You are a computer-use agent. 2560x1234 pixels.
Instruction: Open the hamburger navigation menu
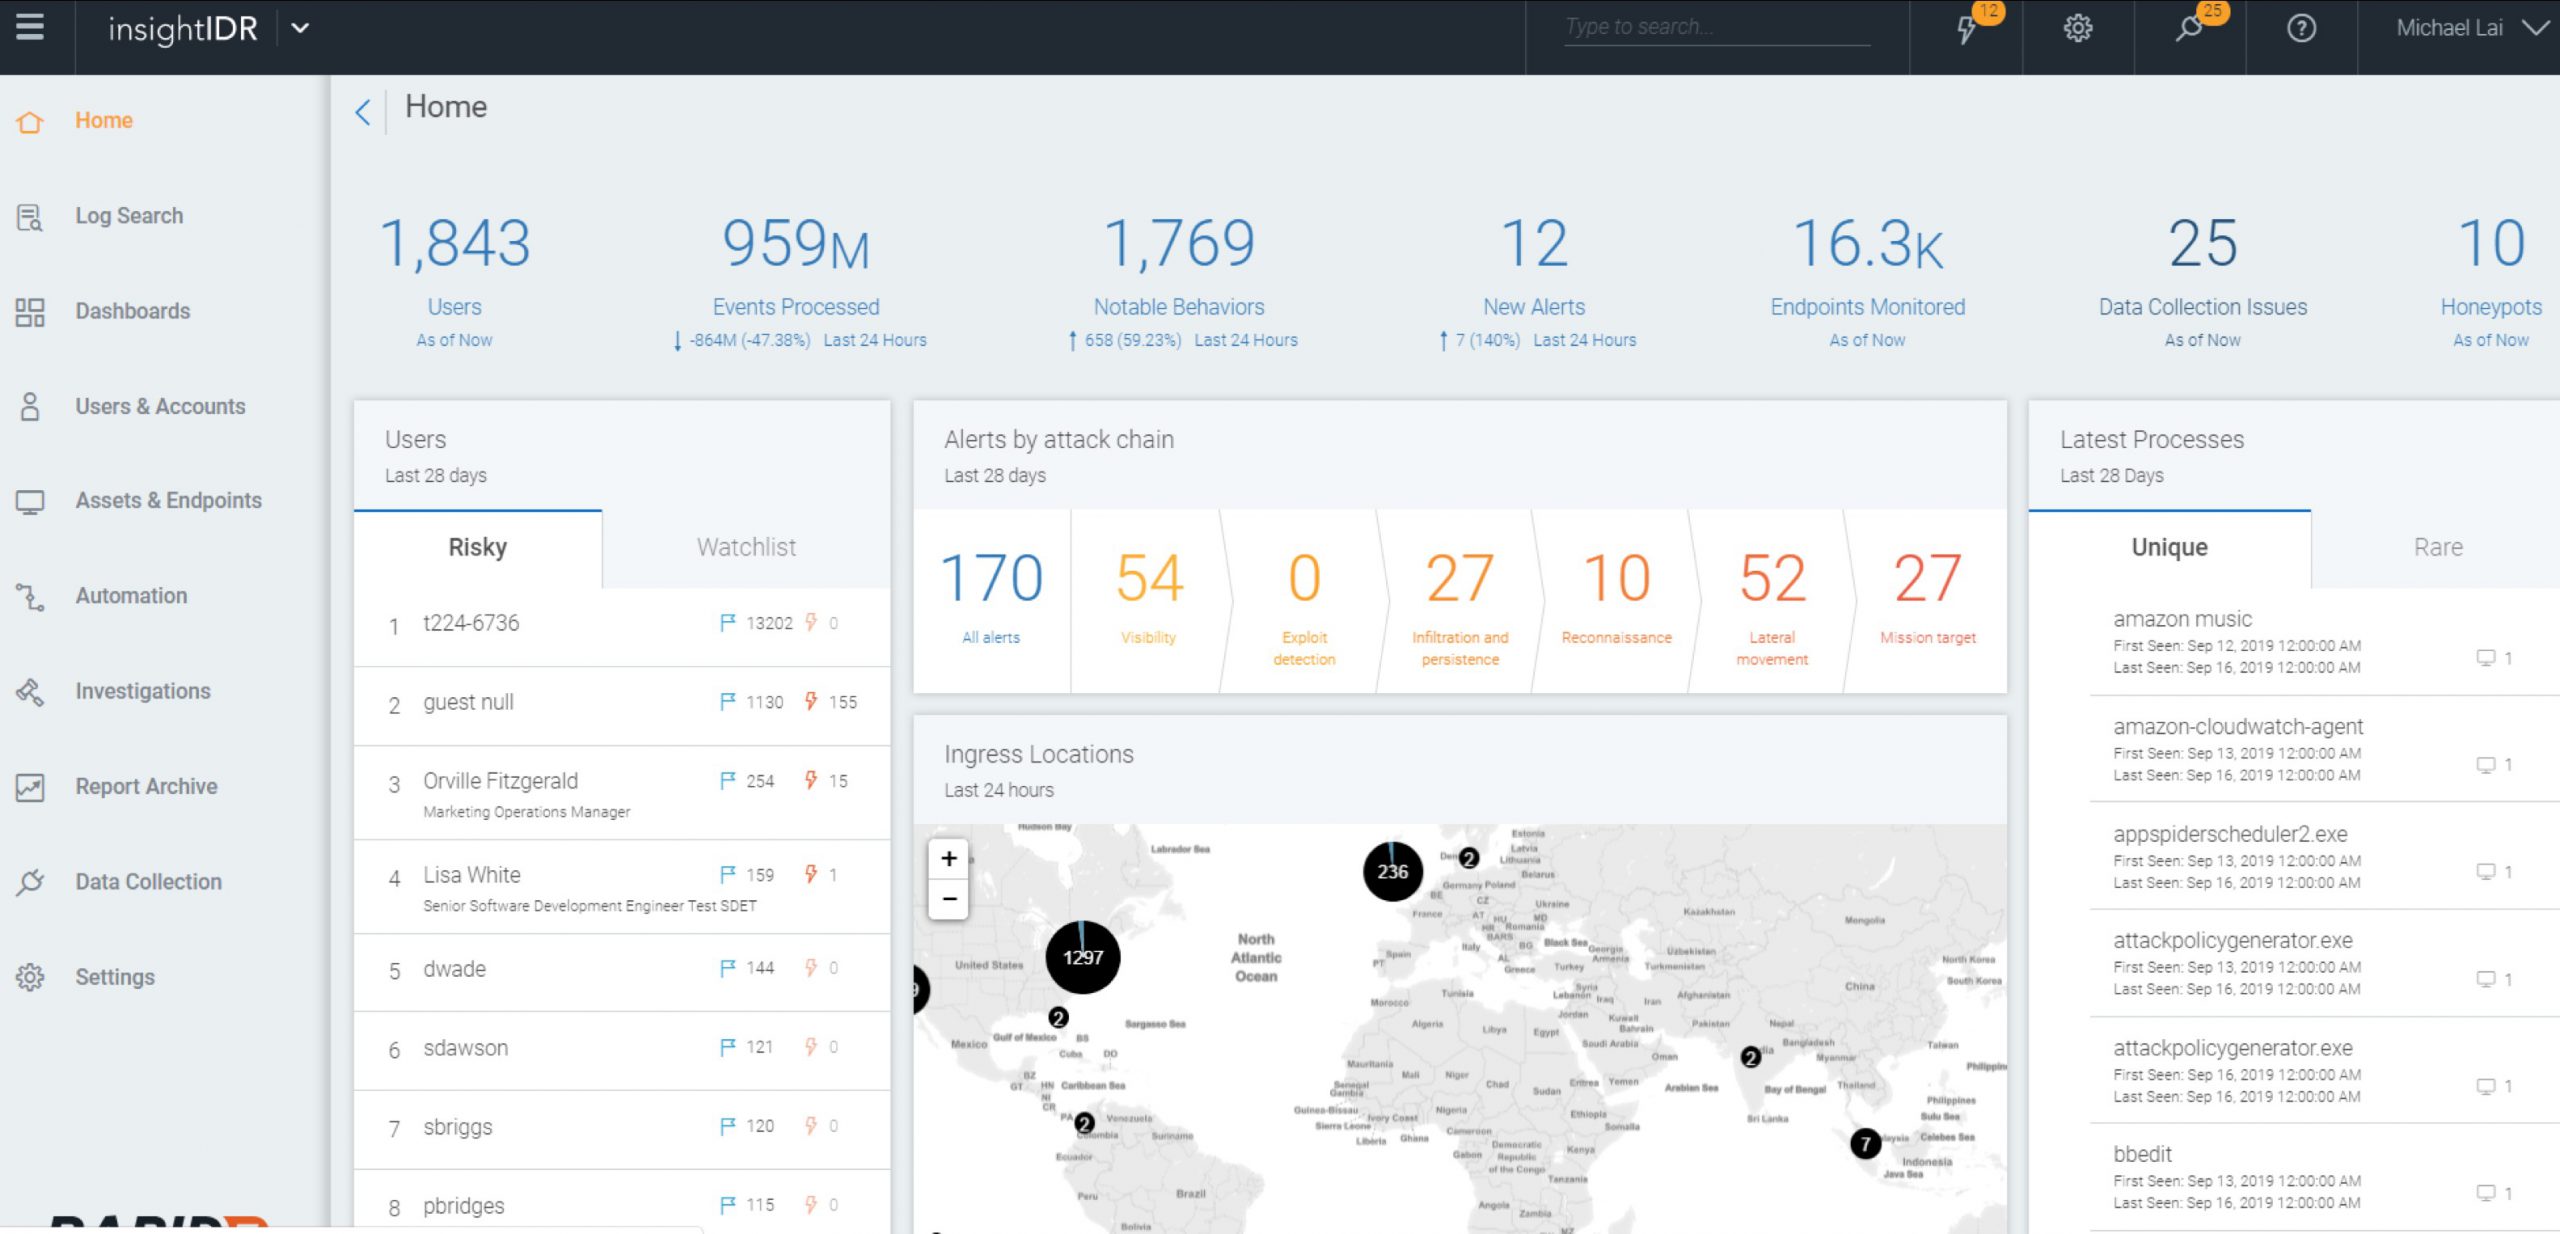coord(30,27)
